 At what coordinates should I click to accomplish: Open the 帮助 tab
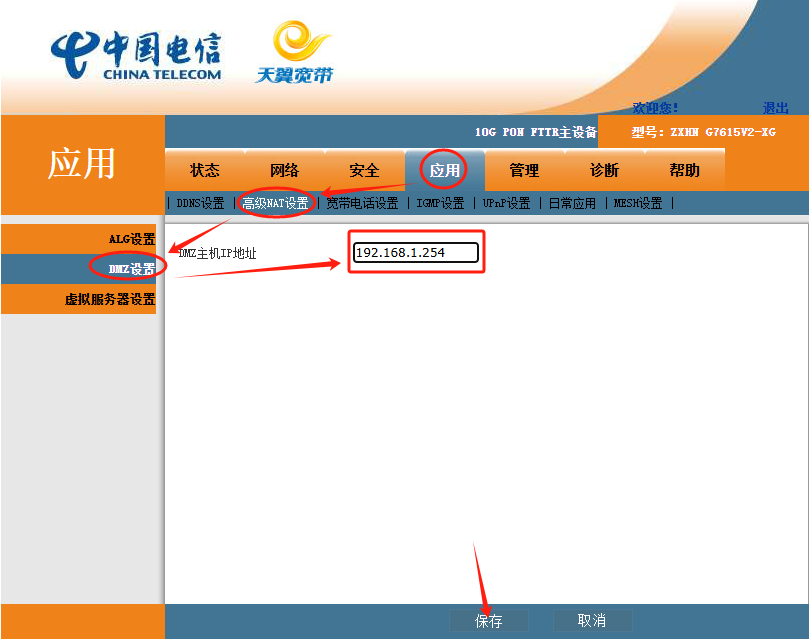[x=684, y=170]
